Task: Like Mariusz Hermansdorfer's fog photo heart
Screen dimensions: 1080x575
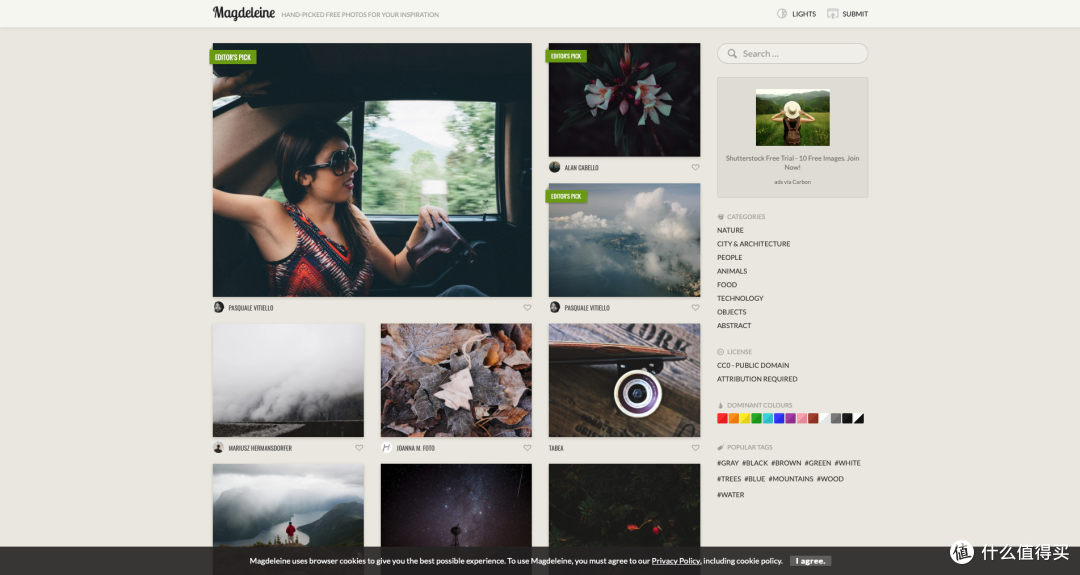Action: tap(359, 448)
